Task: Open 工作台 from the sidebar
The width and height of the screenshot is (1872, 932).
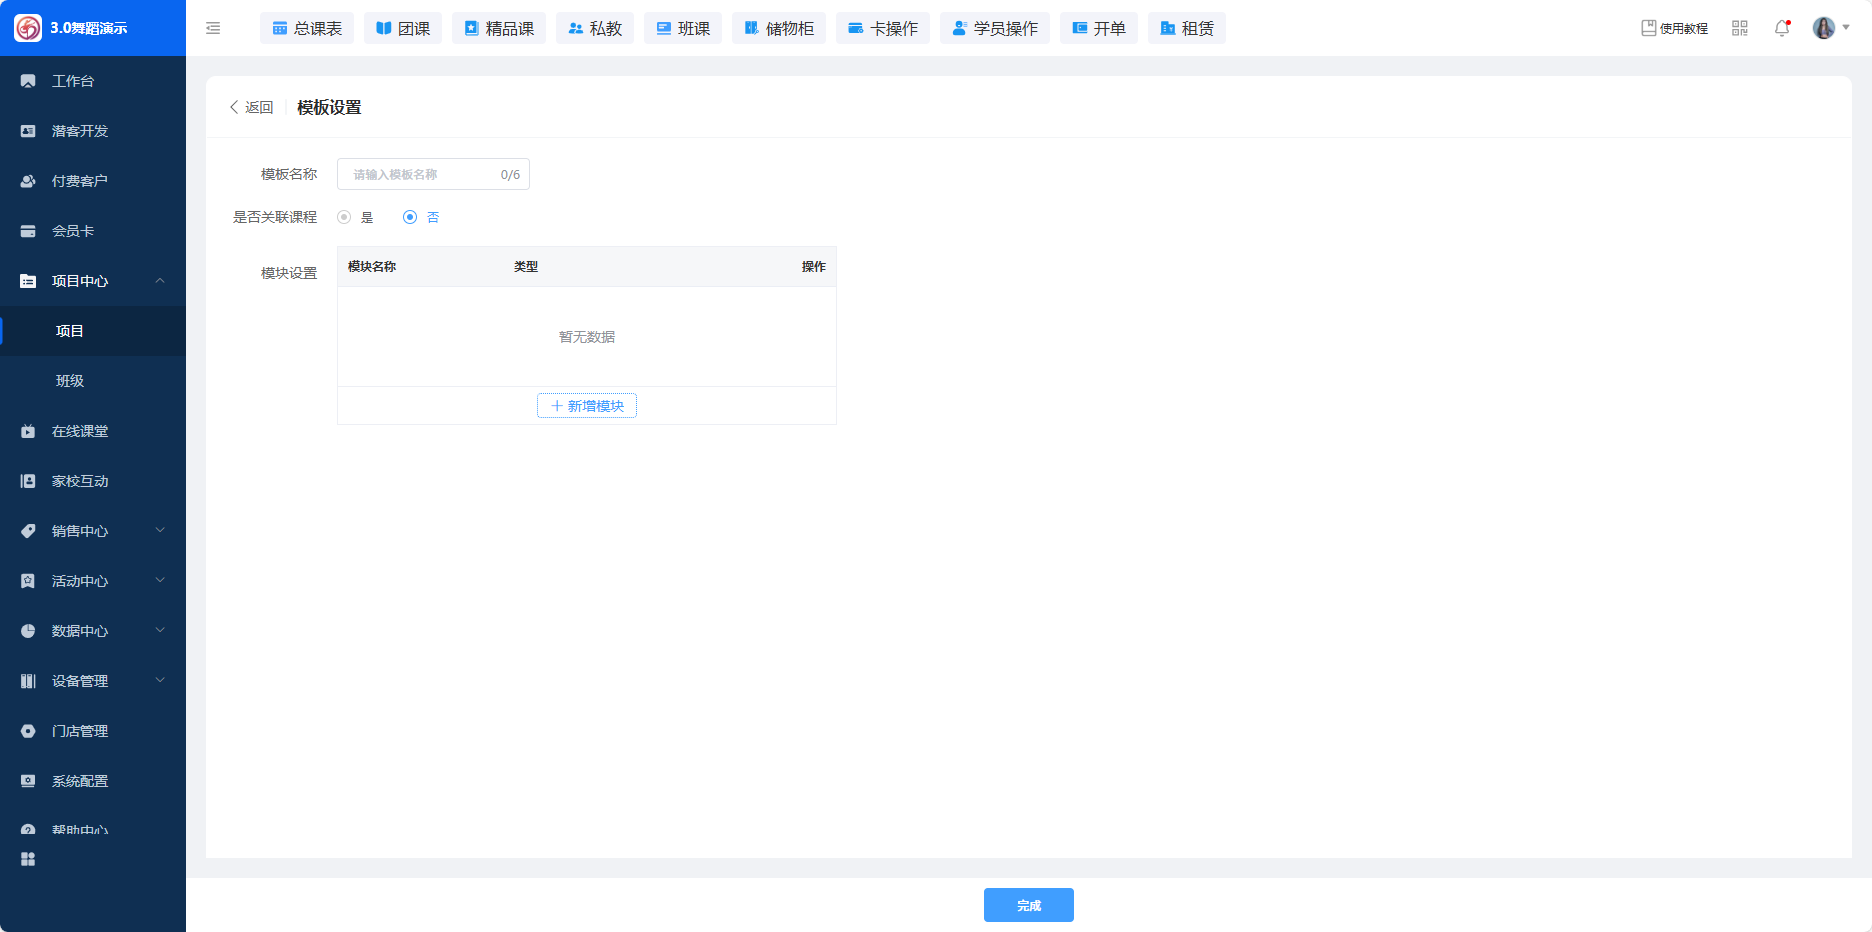Action: tap(73, 81)
